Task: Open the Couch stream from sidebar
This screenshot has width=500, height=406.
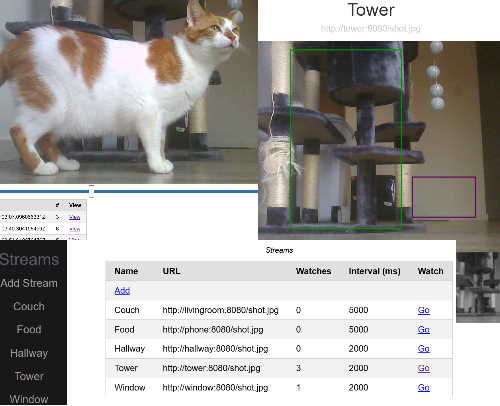Action: pos(29,306)
